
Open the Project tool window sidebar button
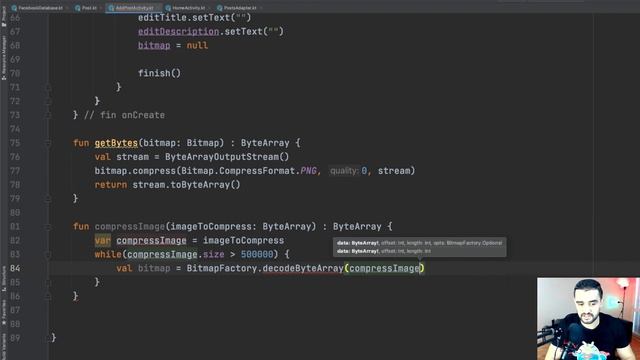(4, 17)
